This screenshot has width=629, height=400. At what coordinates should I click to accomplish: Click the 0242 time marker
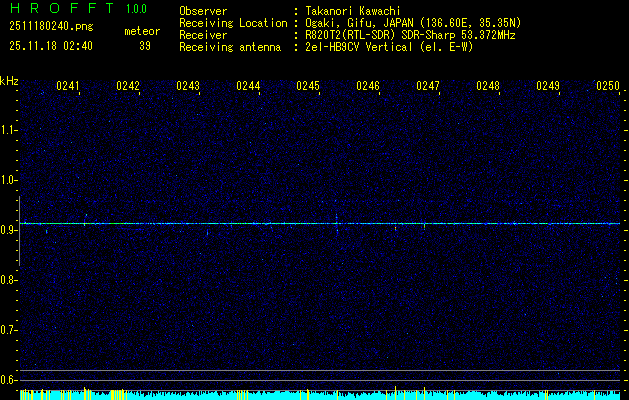(128, 85)
